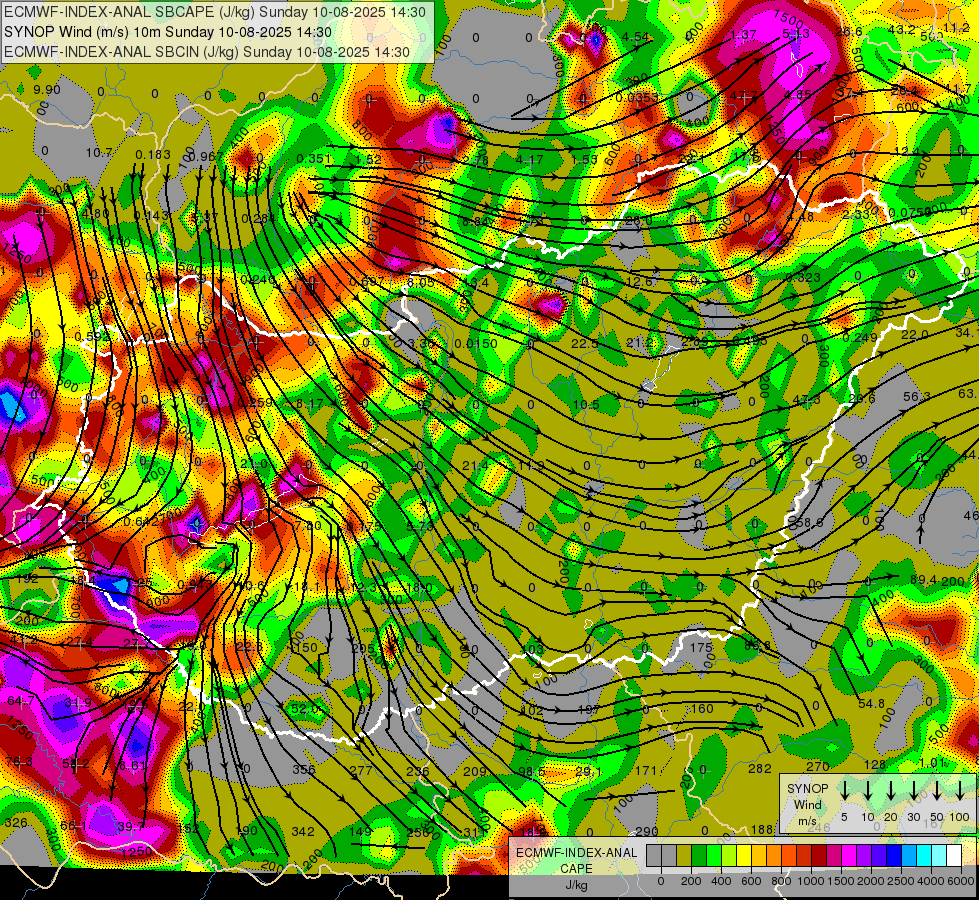Click the 30 m/s wind arrow in legend

(x=914, y=791)
